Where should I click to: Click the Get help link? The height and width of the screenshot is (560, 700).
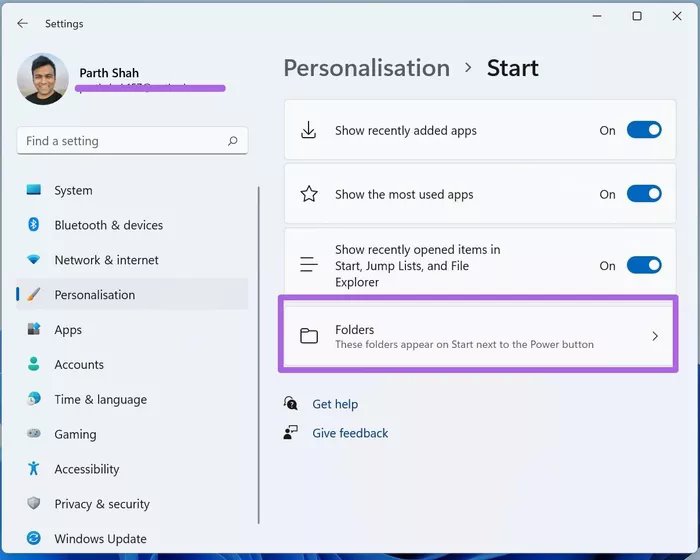tap(335, 404)
